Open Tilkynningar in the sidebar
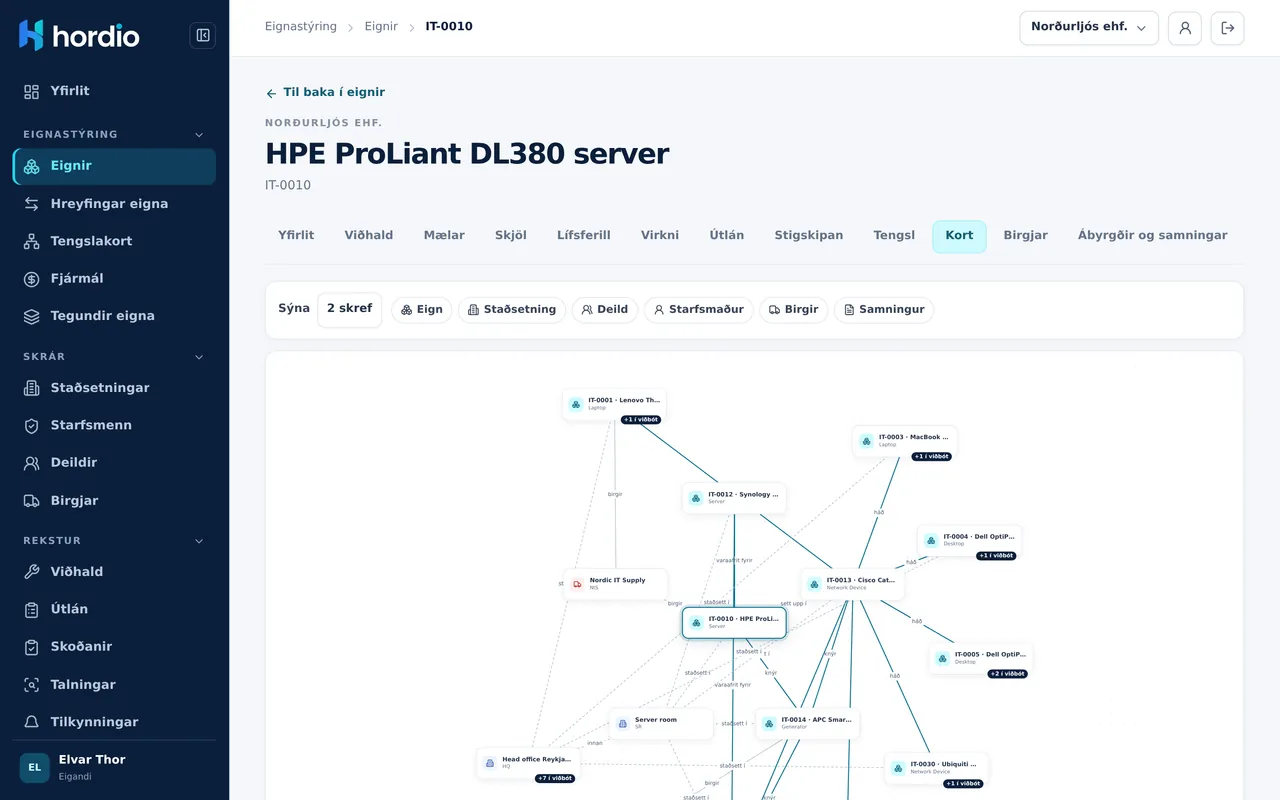 (x=114, y=722)
